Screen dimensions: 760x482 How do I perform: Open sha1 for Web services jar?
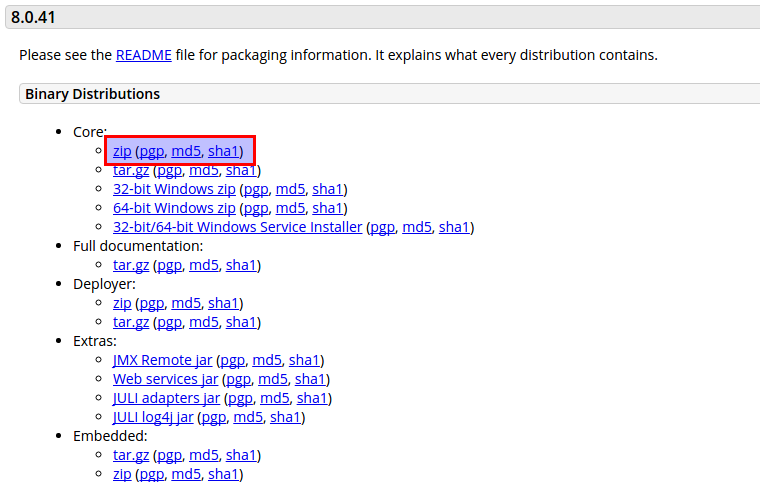(x=310, y=379)
